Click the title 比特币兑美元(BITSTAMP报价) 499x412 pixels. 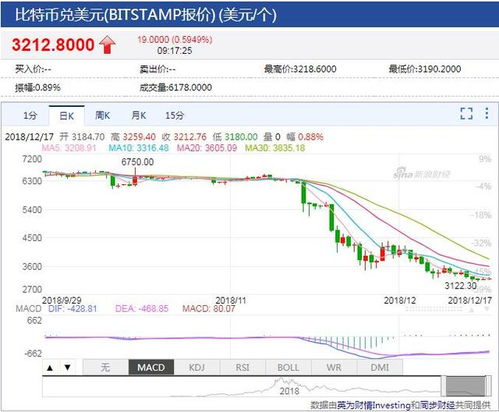(x=115, y=15)
